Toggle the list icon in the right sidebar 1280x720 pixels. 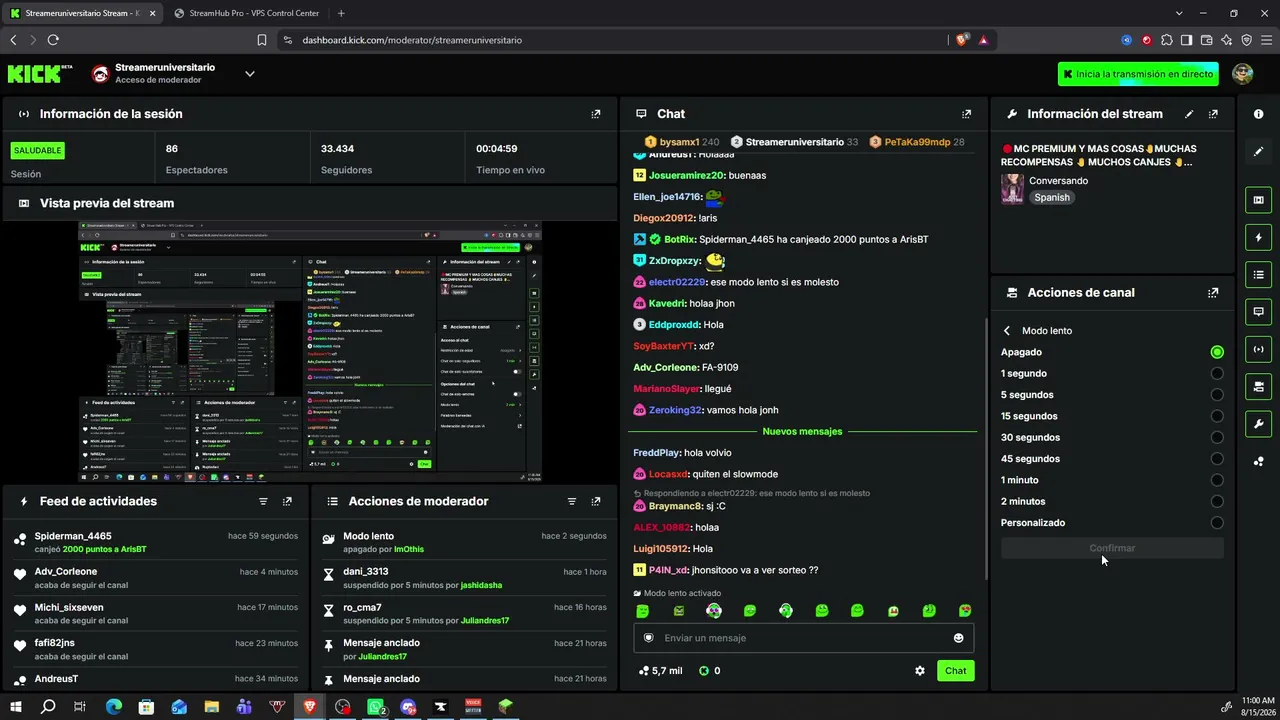coord(1258,275)
